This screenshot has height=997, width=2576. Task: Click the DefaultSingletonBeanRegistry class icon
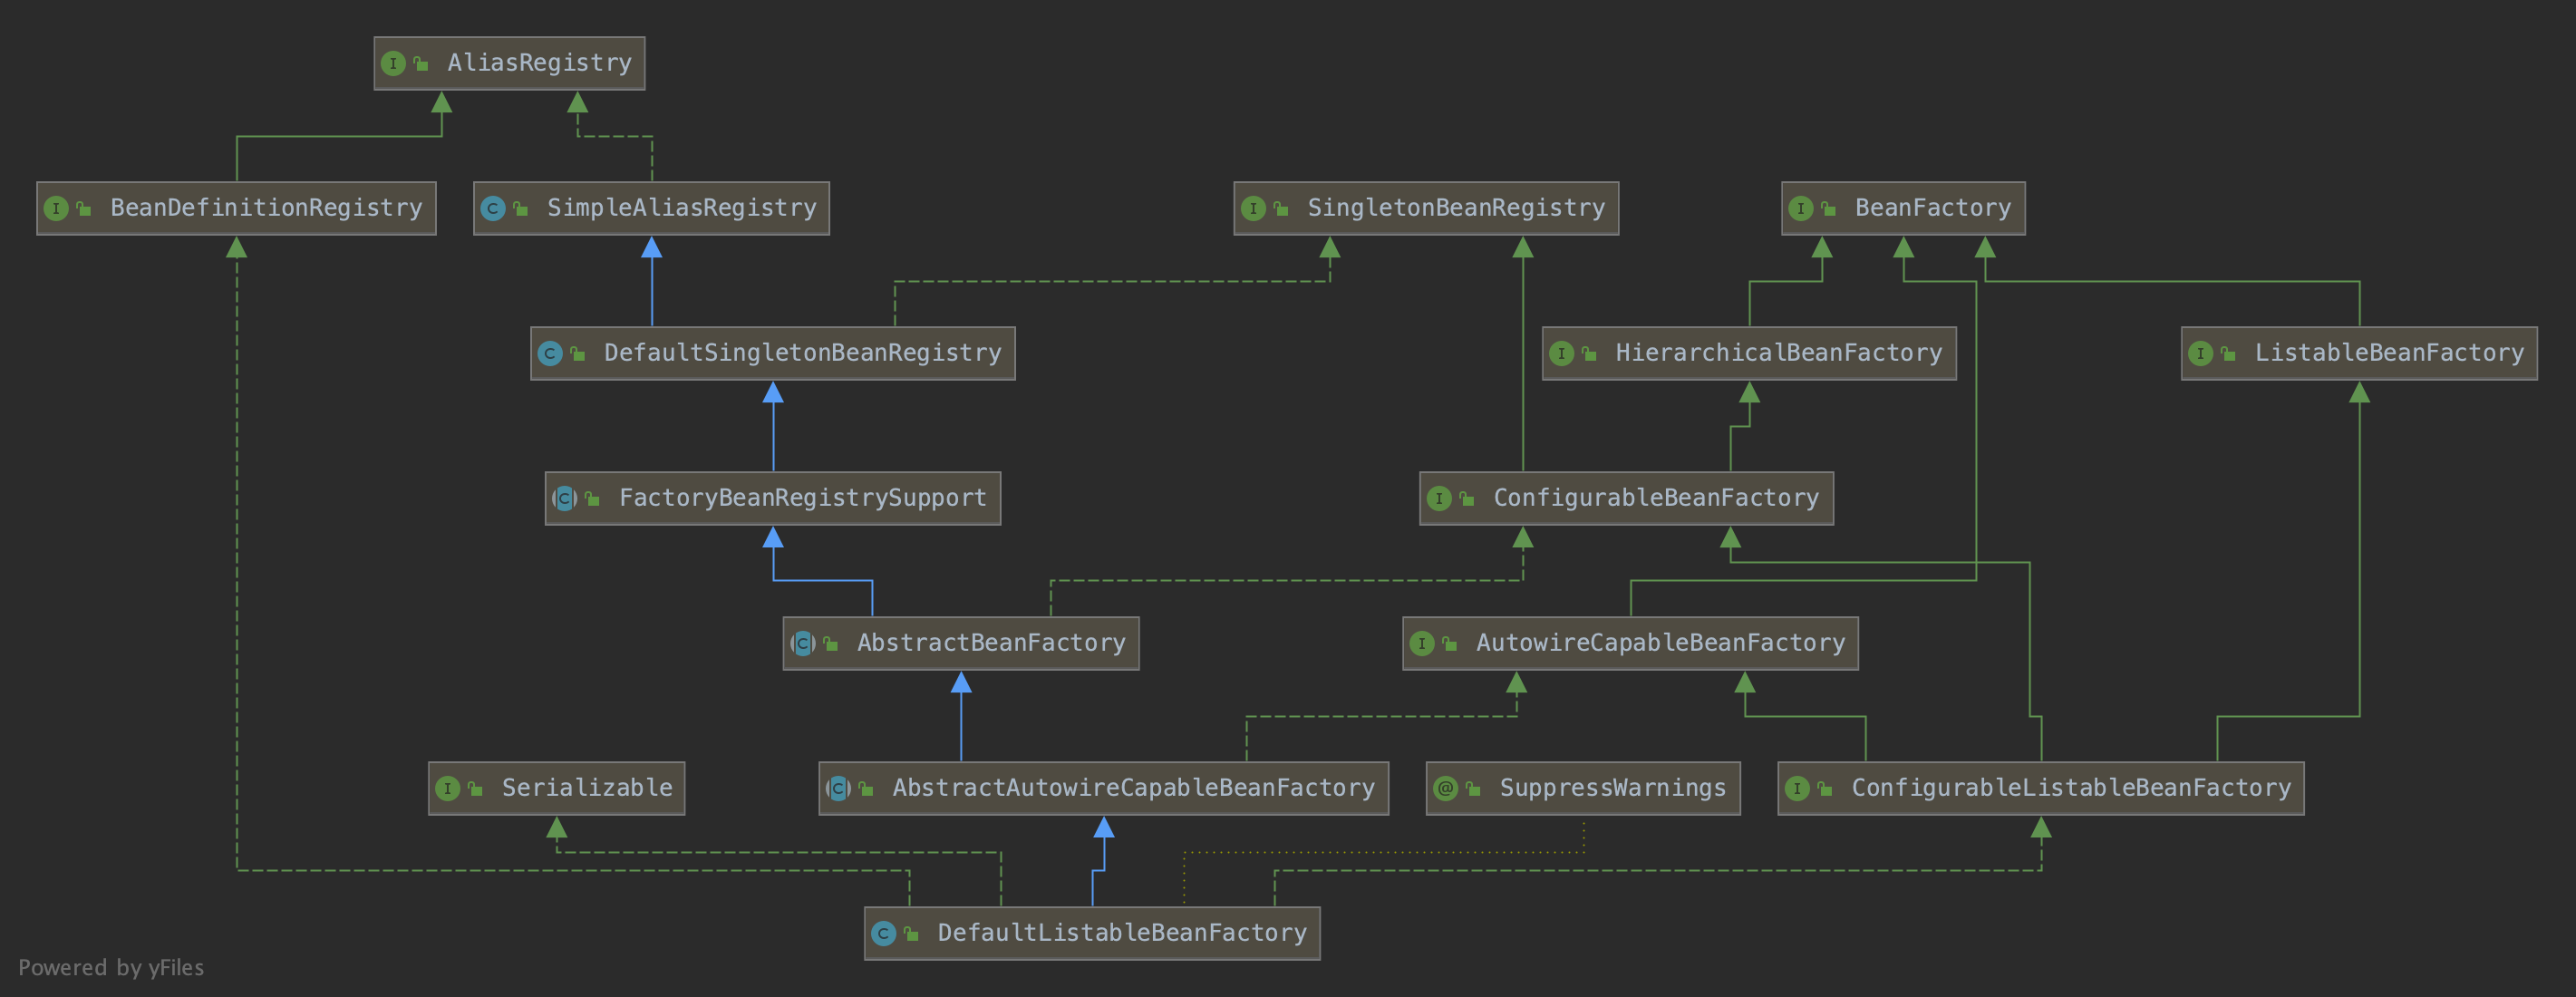[550, 354]
